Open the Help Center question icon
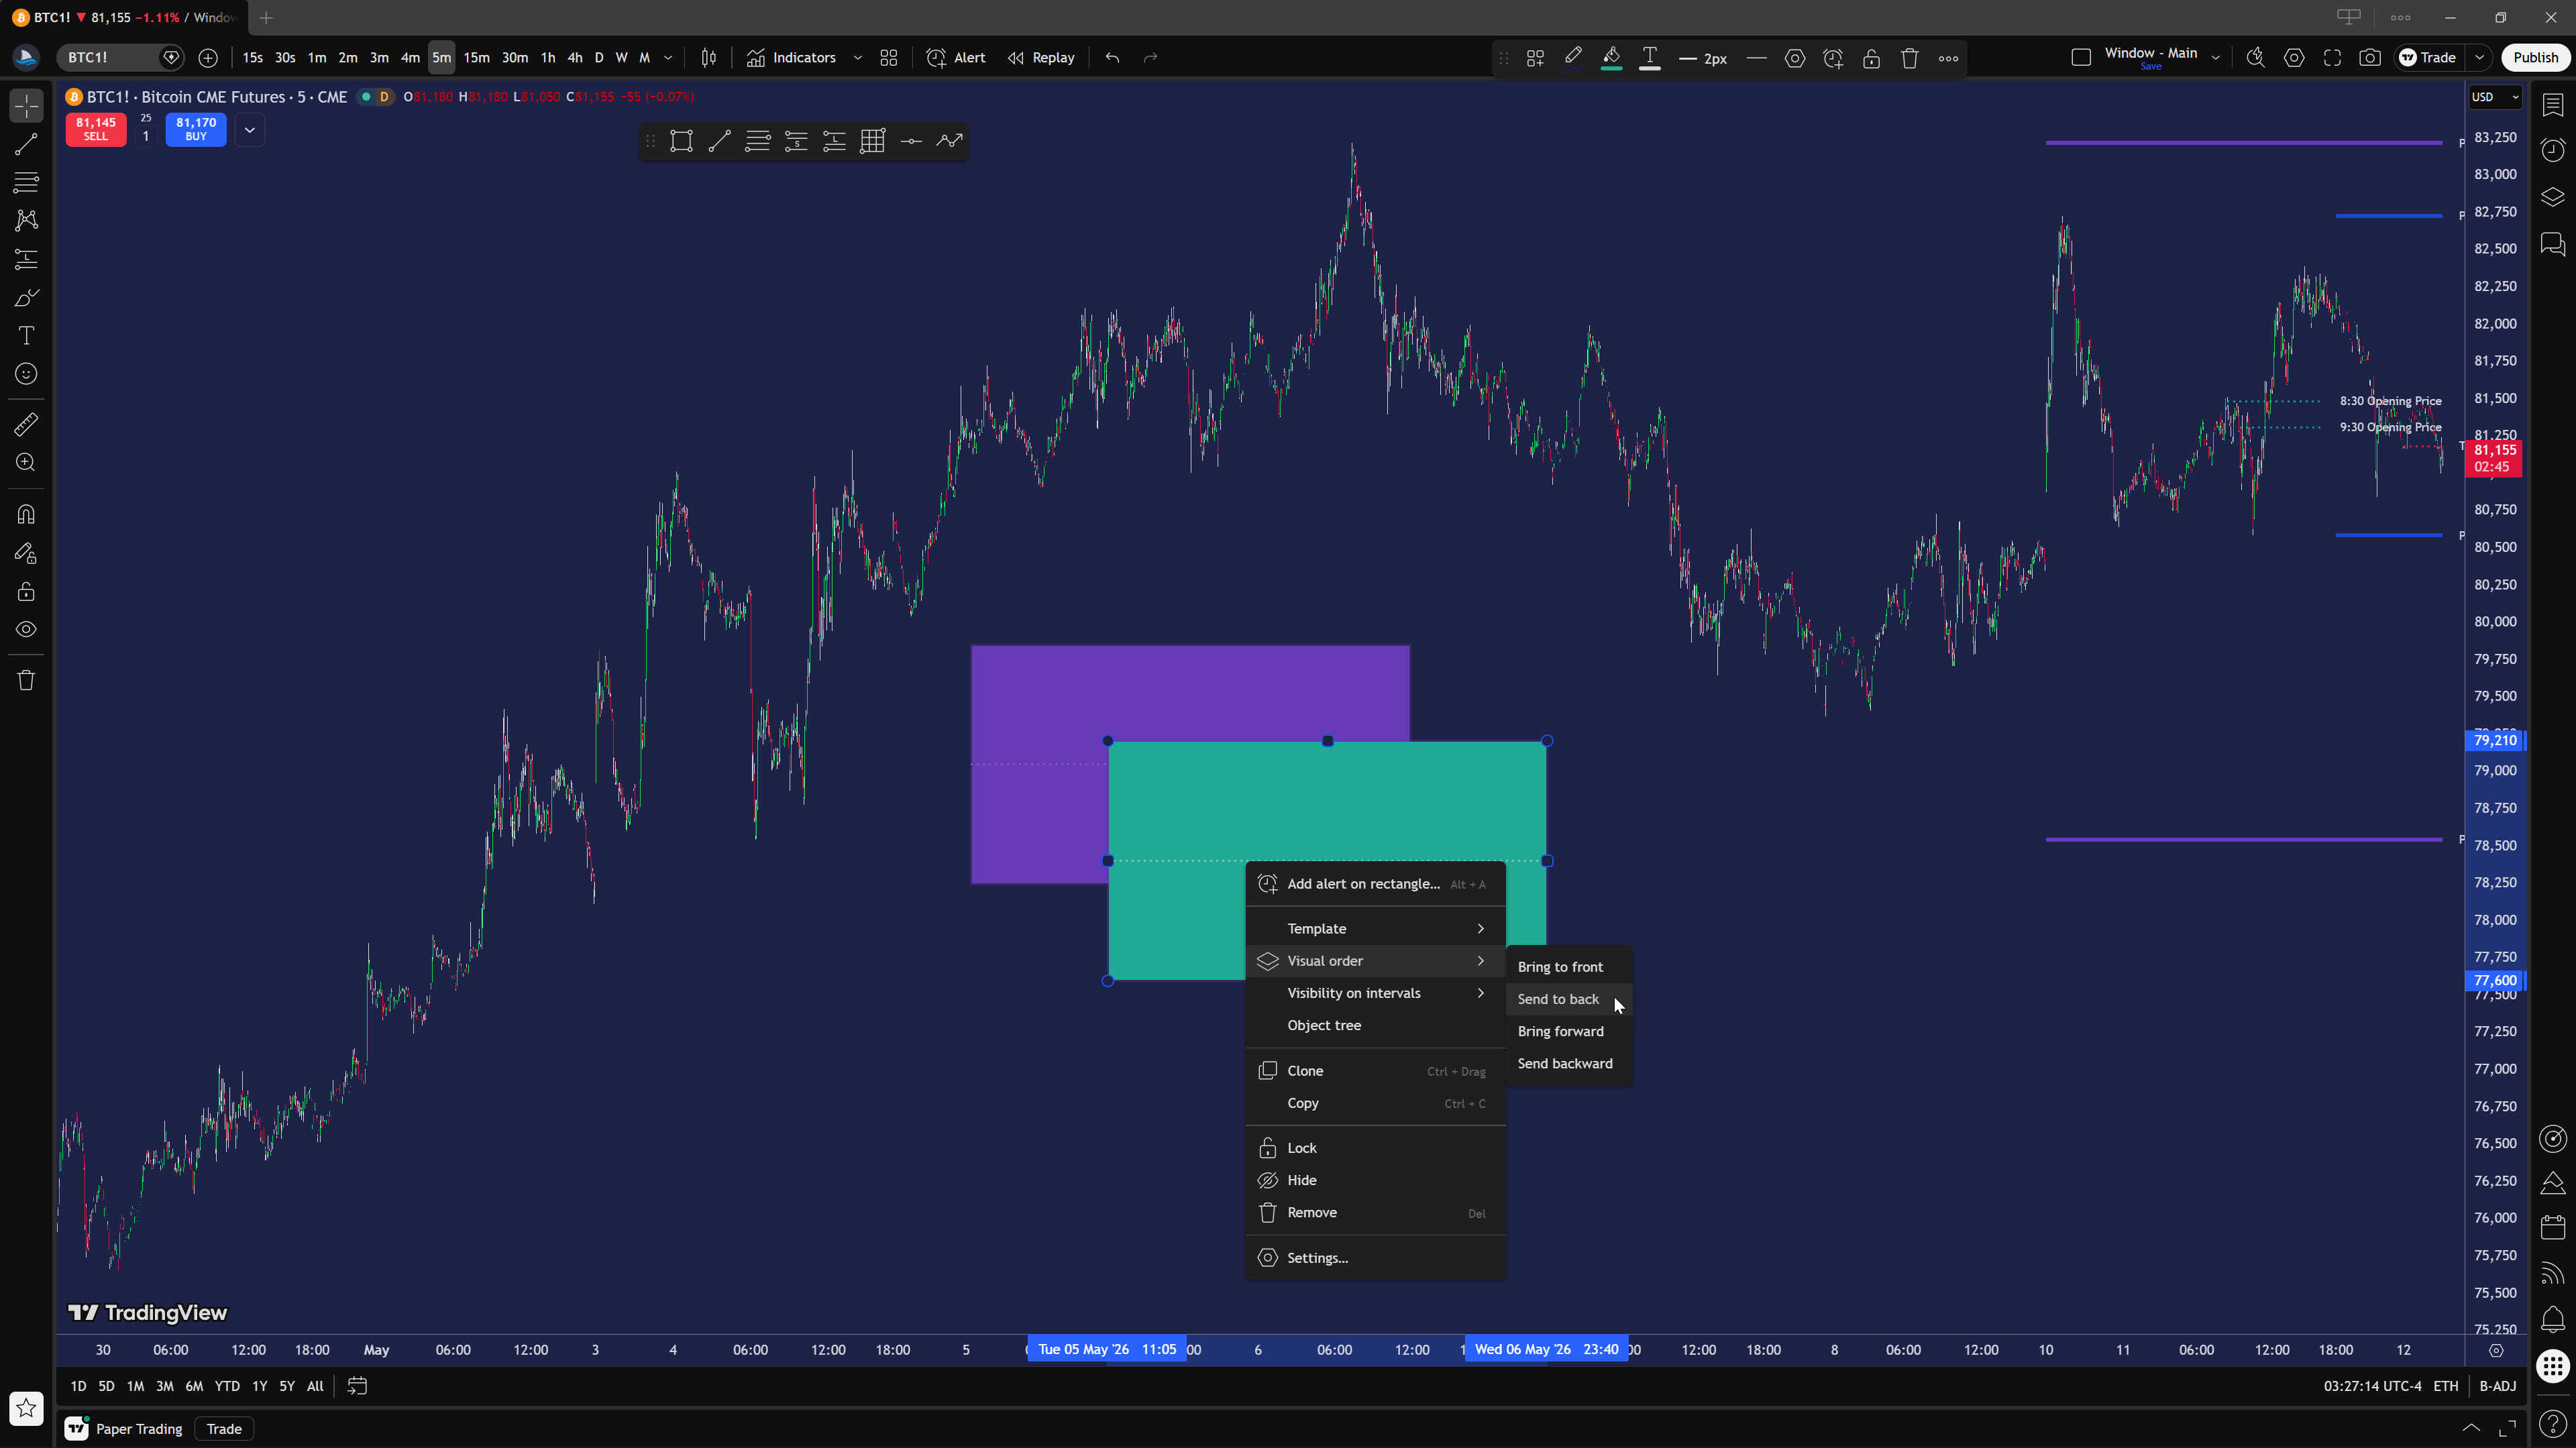2576x1448 pixels. click(2553, 1424)
